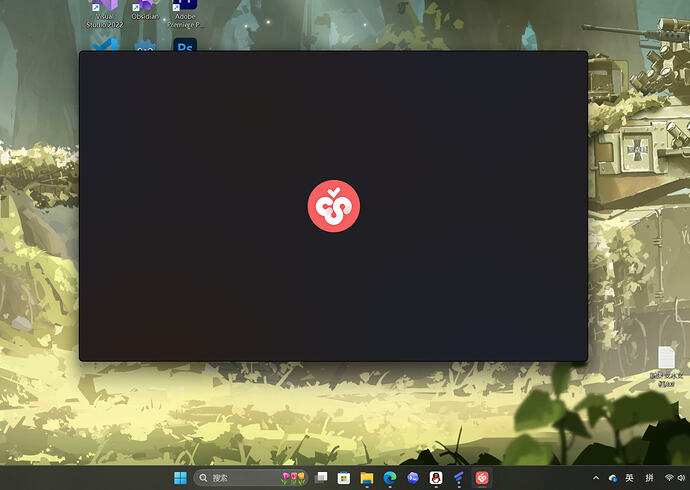
Task: Open File Explorer from the taskbar
Action: pos(367,478)
